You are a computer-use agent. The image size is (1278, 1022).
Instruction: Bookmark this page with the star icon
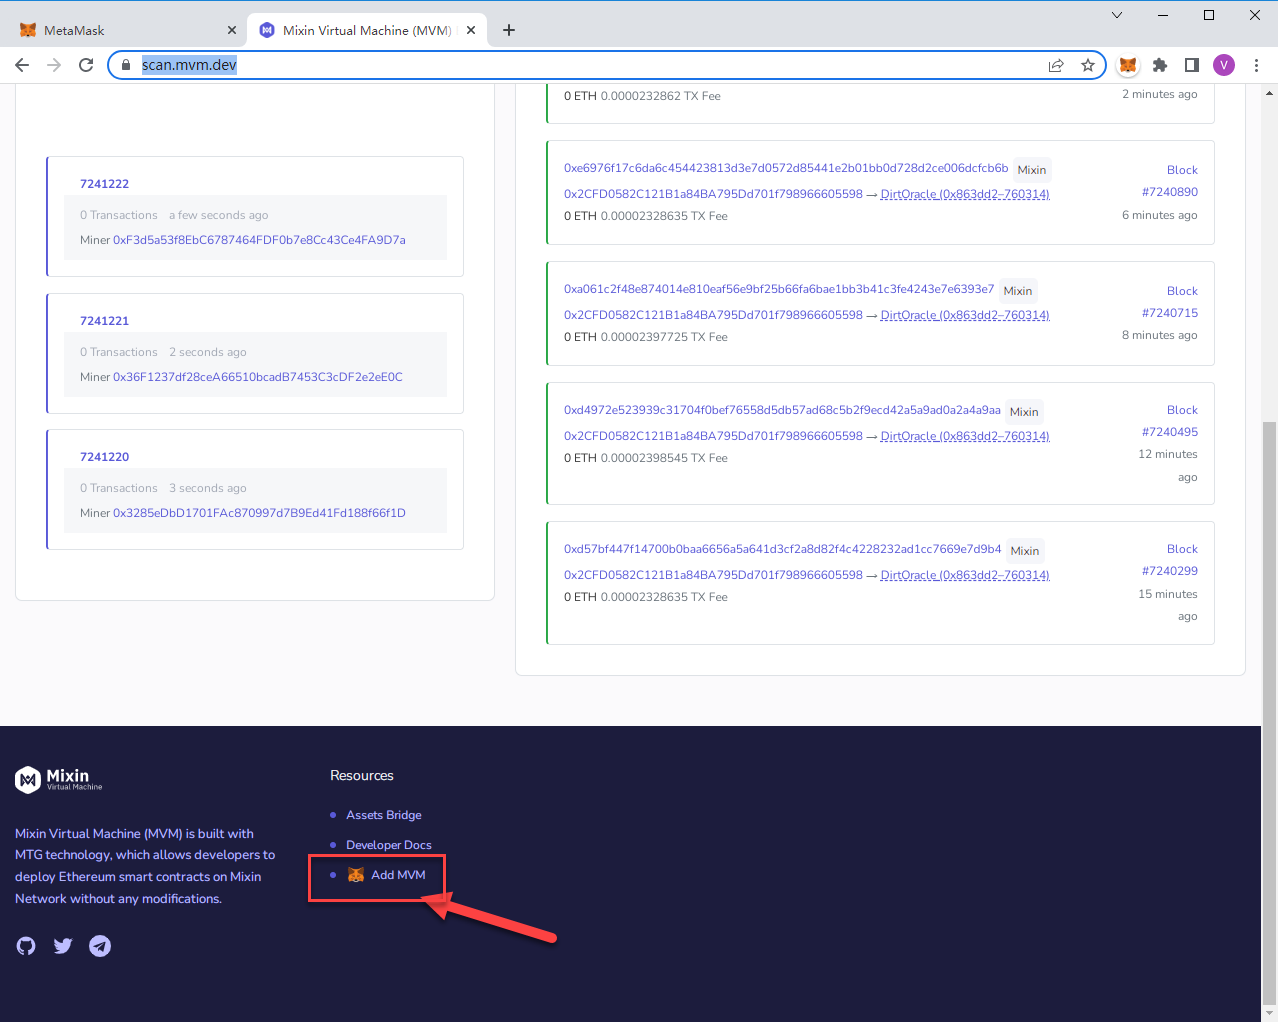point(1088,65)
